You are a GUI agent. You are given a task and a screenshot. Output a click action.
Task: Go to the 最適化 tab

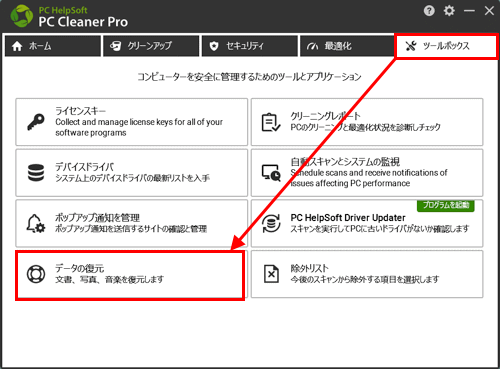pyautogui.click(x=347, y=46)
